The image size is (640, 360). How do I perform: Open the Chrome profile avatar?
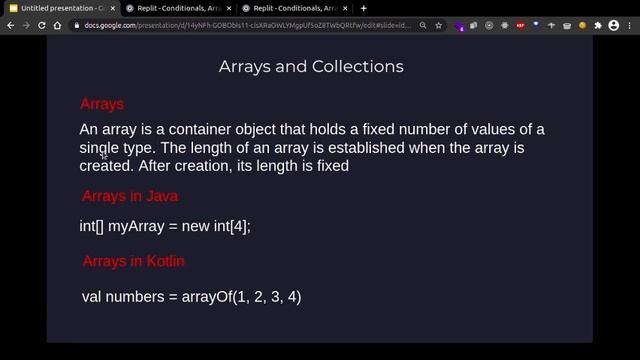coord(613,25)
